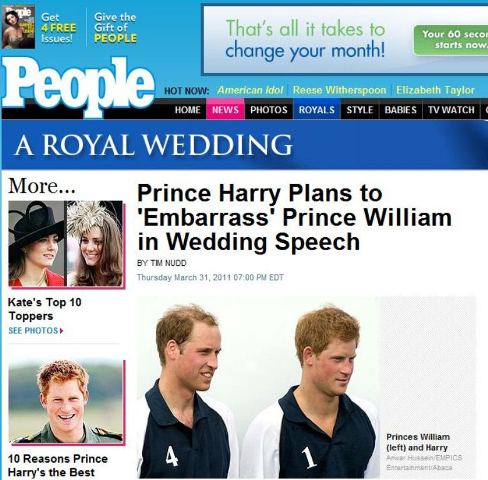This screenshot has width=488, height=480.
Task: Open the HOME menu item
Action: [x=187, y=110]
